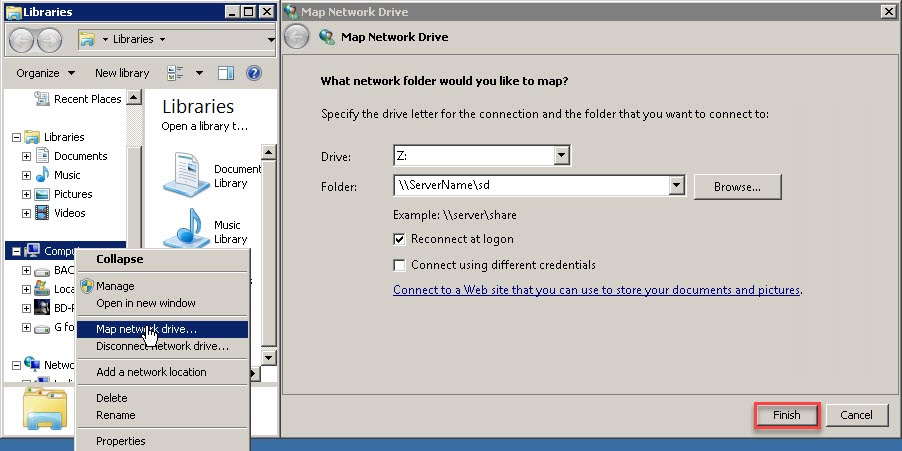902x451 pixels.
Task: Click the Finish button
Action: (x=786, y=415)
